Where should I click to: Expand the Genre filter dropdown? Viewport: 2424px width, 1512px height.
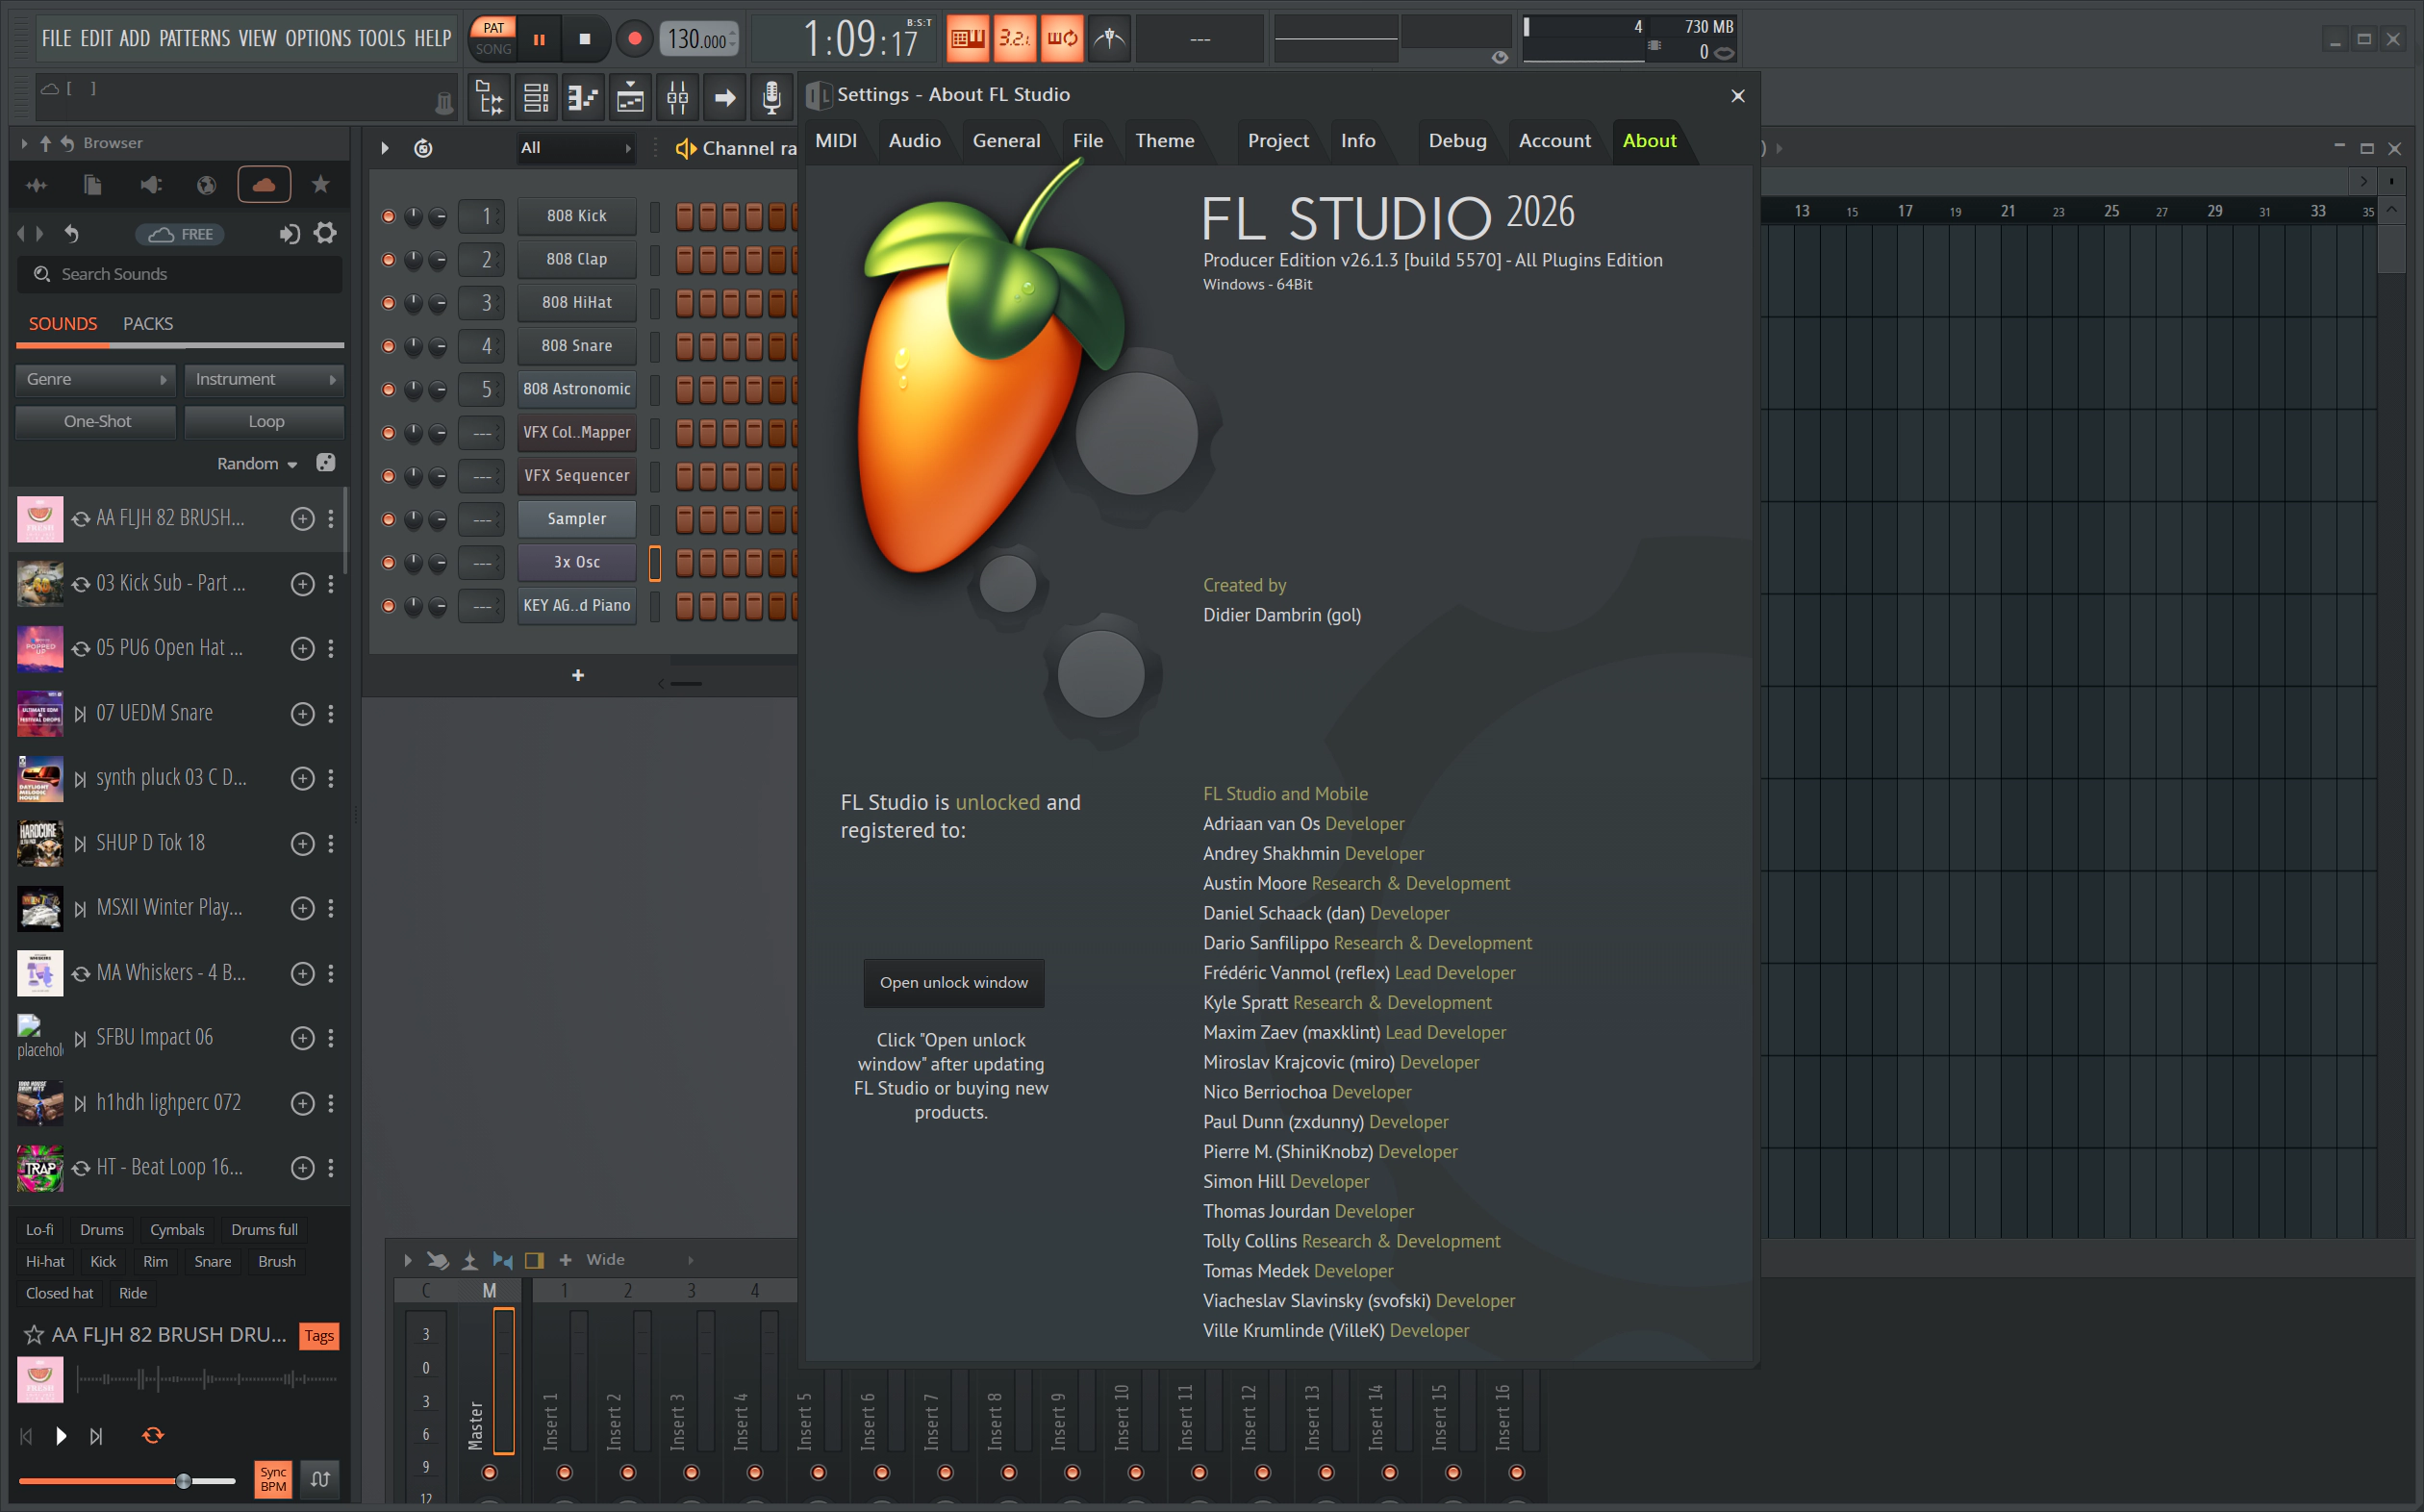96,380
